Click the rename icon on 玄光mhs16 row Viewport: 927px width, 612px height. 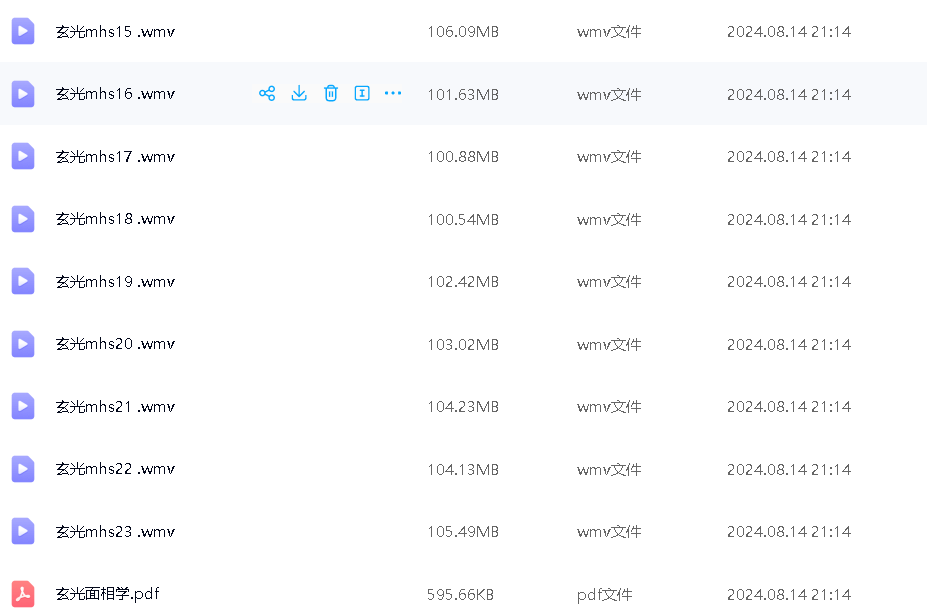362,94
